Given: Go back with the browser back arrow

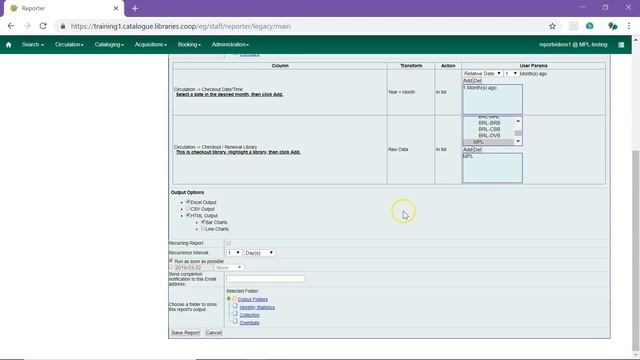Looking at the screenshot, I should click(11, 26).
